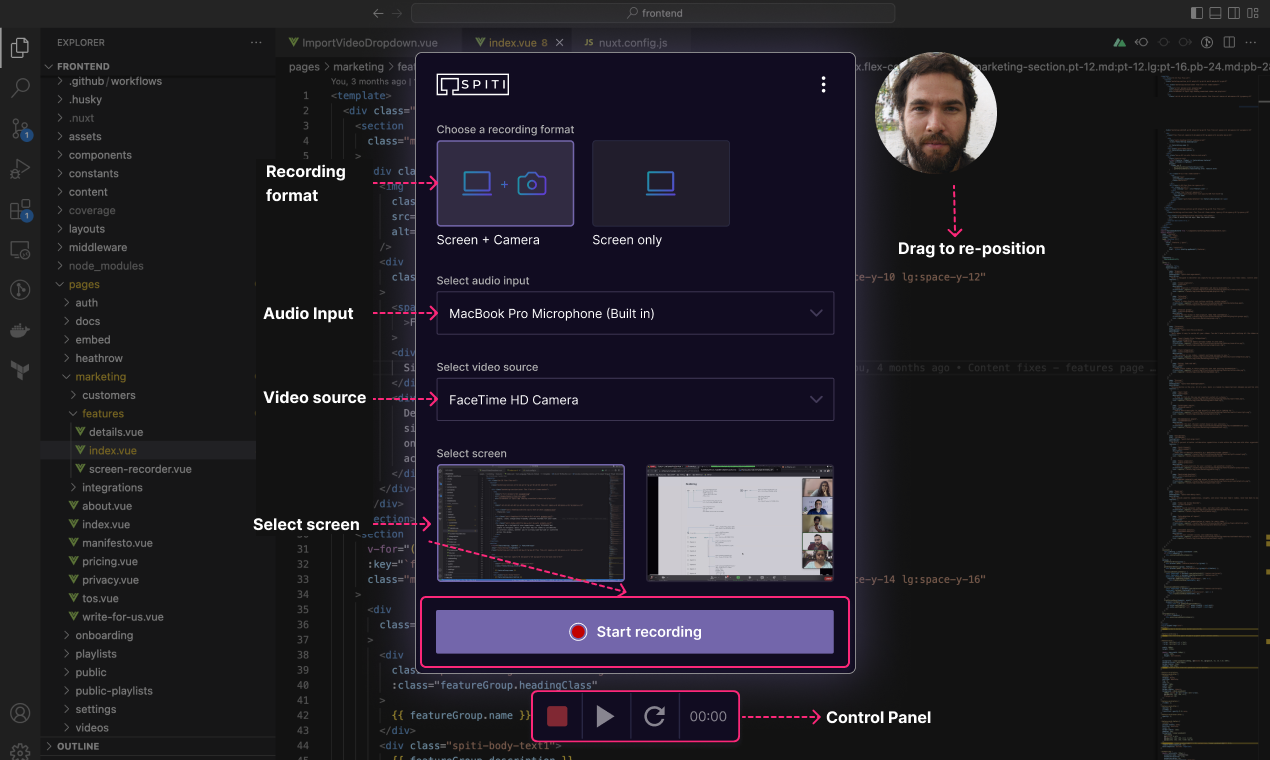Click the play button in control panel
The height and width of the screenshot is (760, 1270).
(x=605, y=716)
